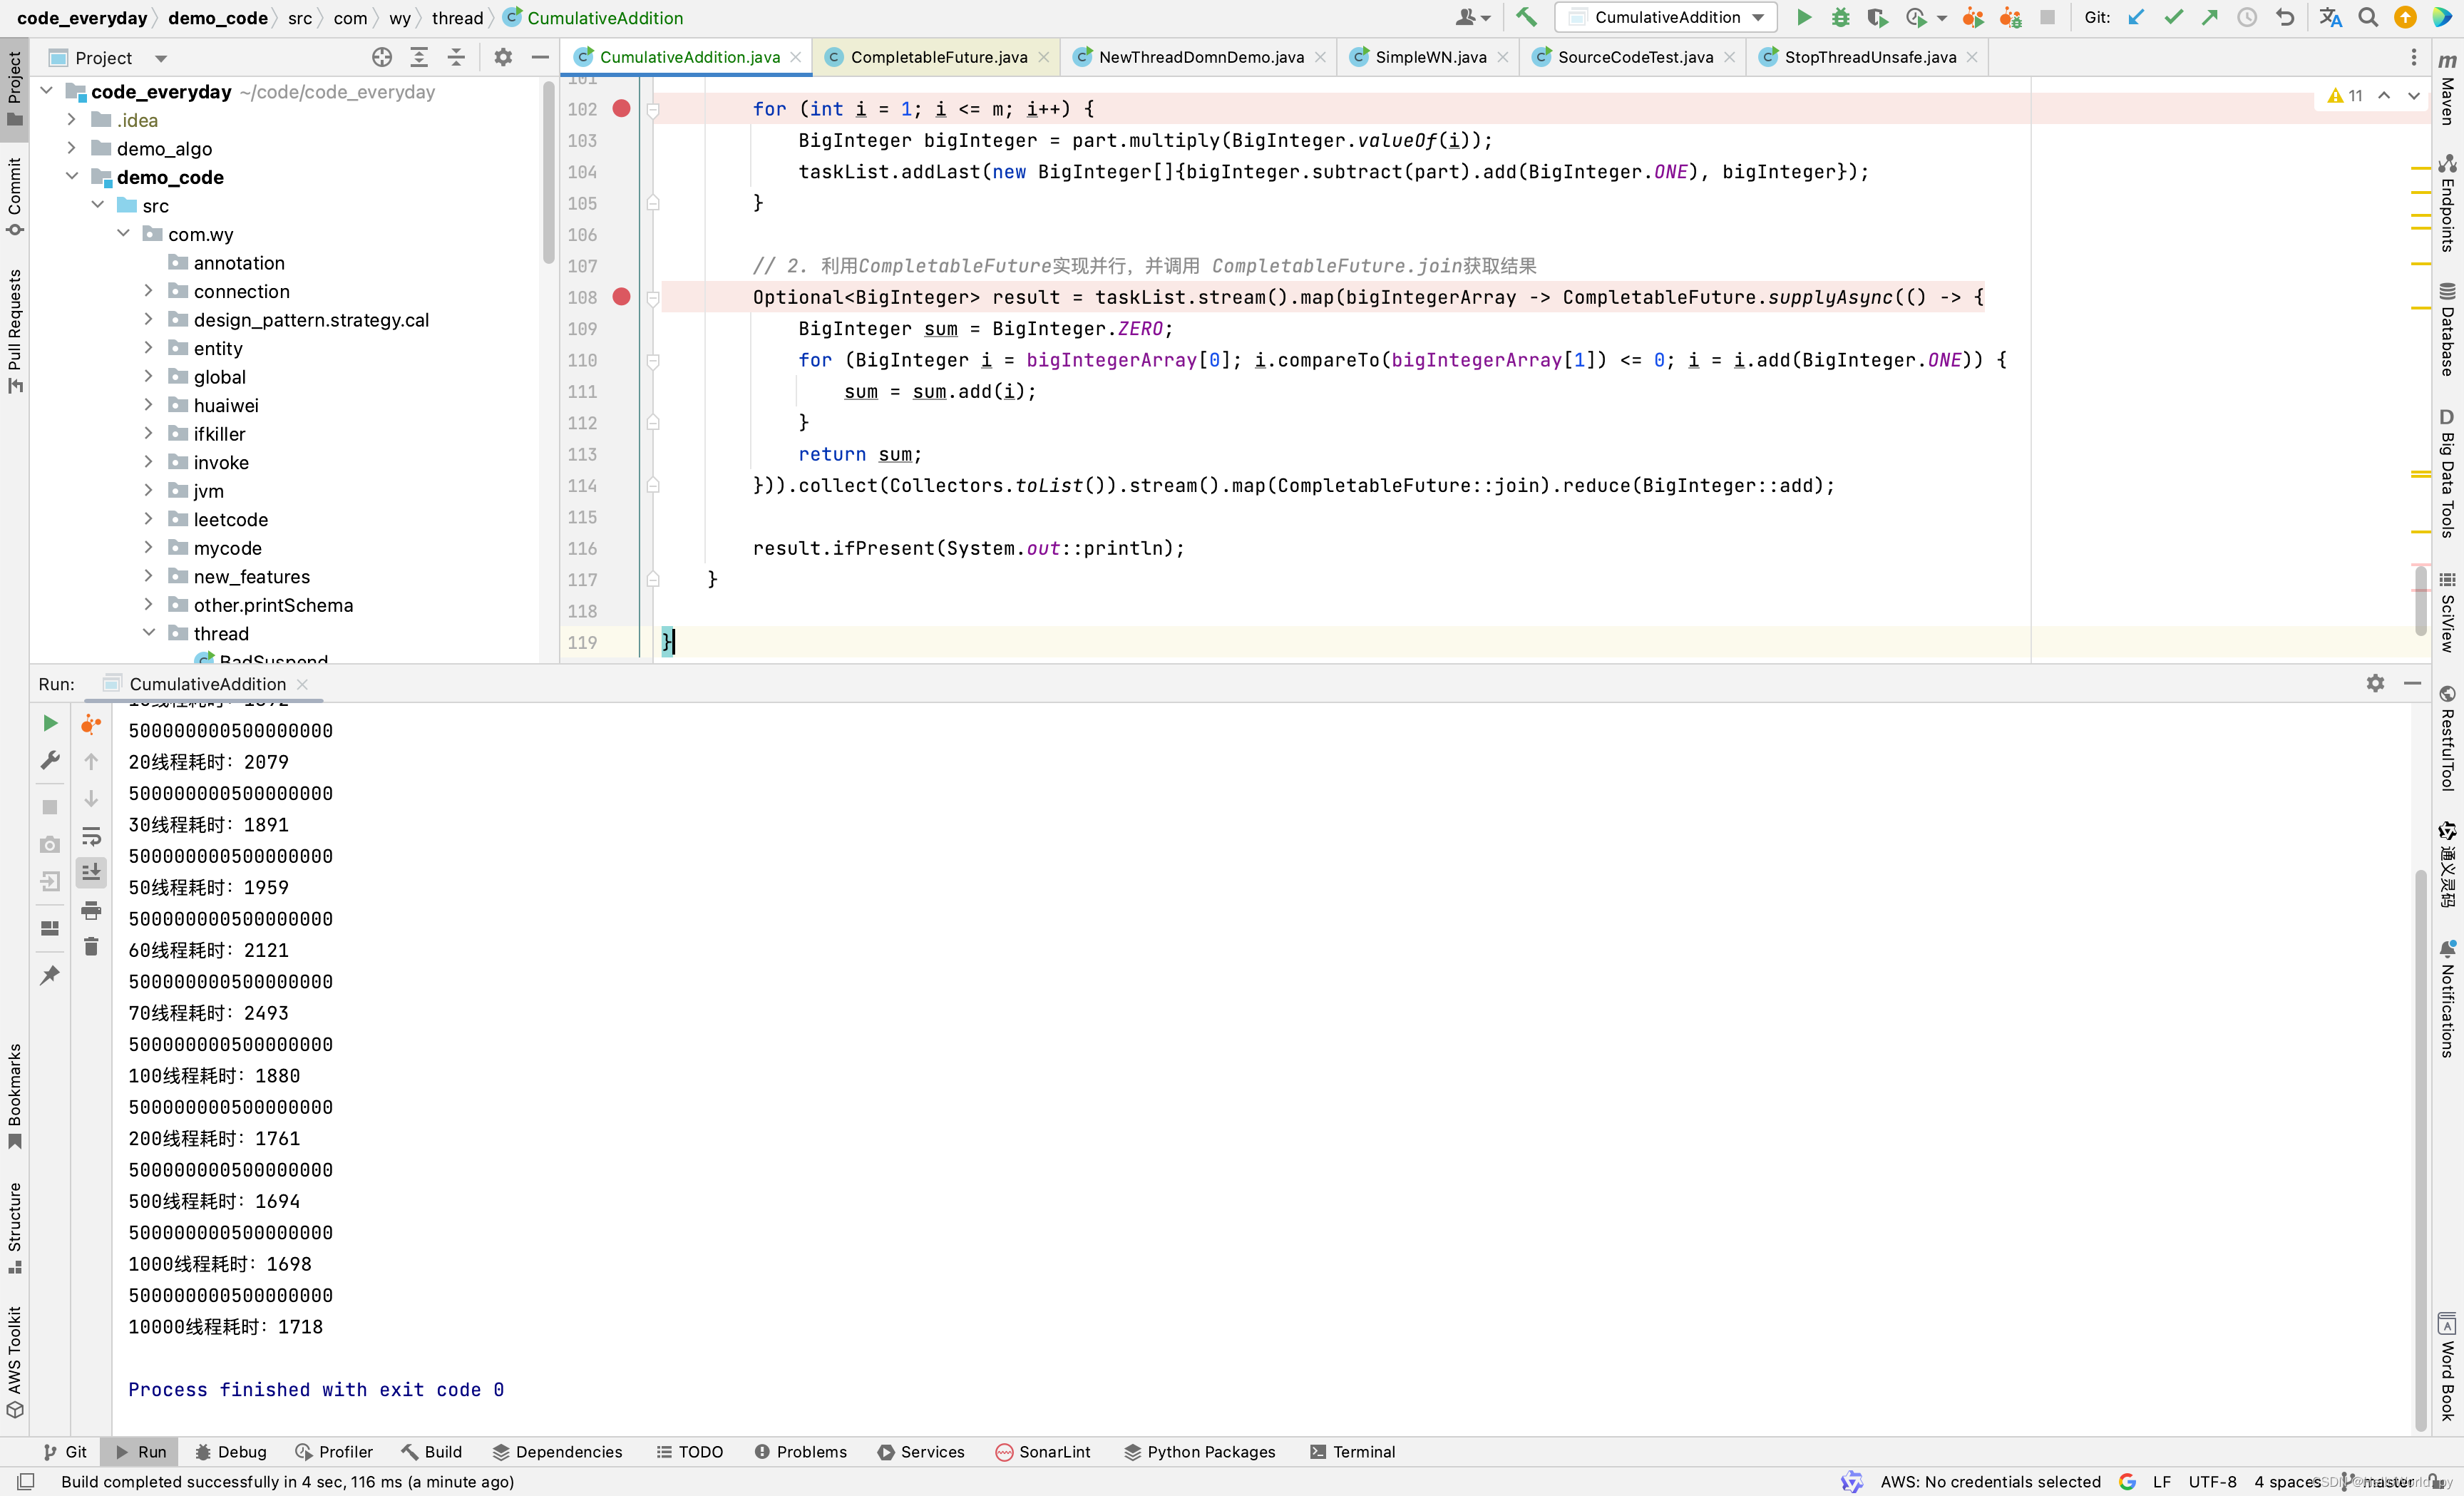This screenshot has height=1496, width=2464.
Task: Click Git update project arrow icon
Action: tap(2136, 17)
